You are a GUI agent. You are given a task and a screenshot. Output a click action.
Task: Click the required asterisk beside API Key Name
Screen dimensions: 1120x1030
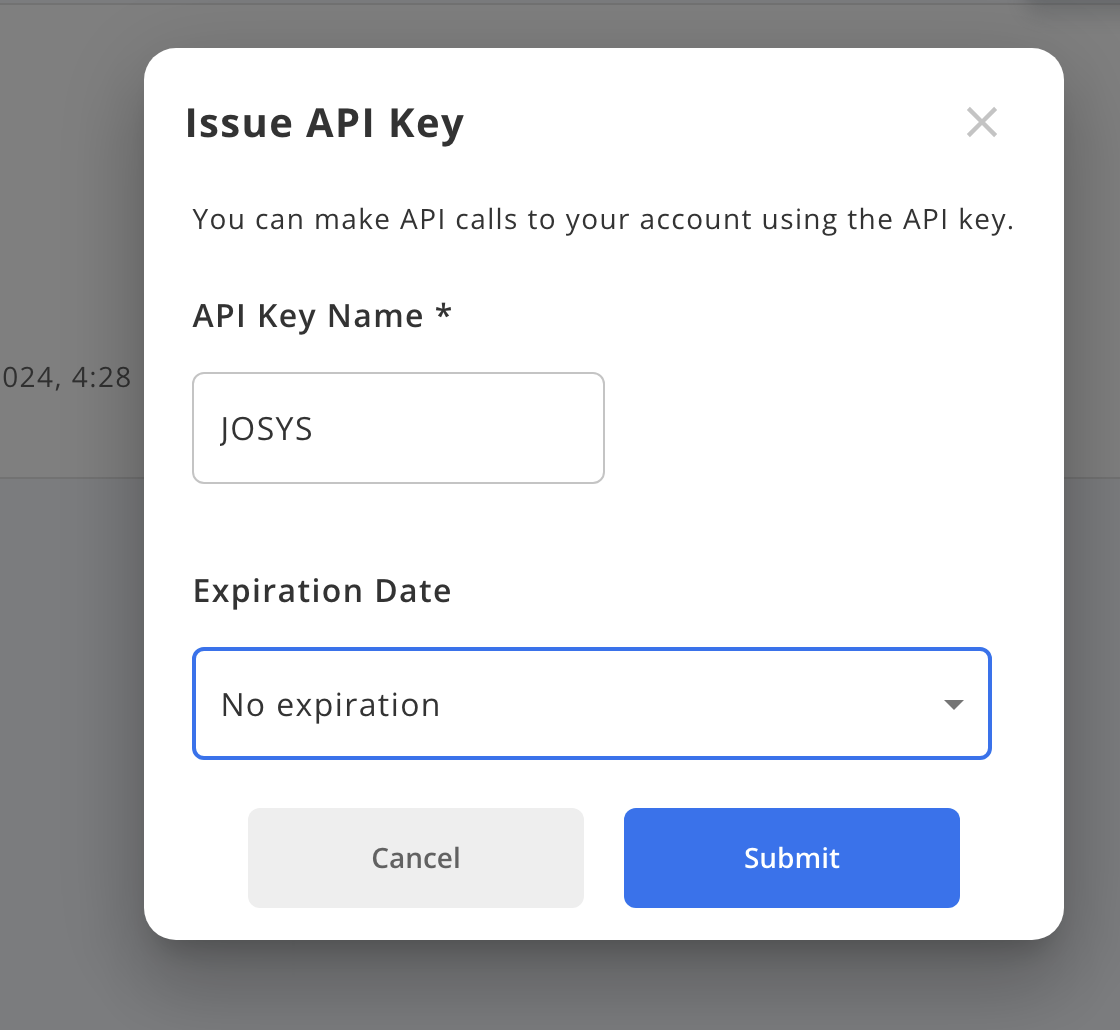[x=443, y=315]
